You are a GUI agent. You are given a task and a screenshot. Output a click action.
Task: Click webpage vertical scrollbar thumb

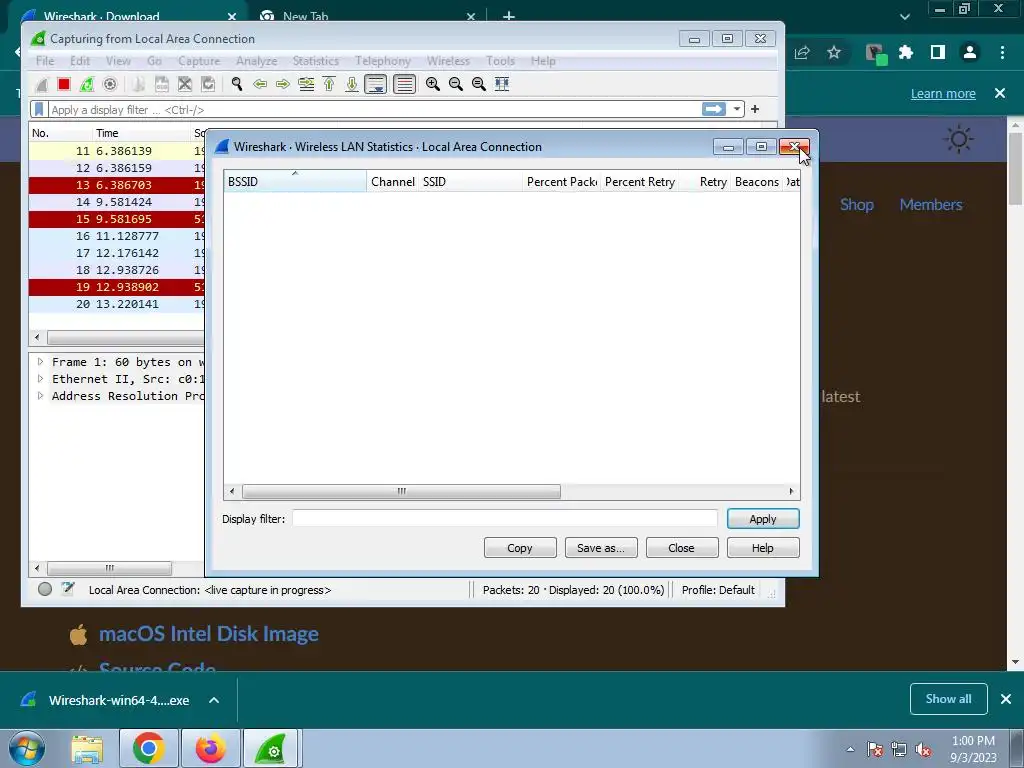point(1015,168)
